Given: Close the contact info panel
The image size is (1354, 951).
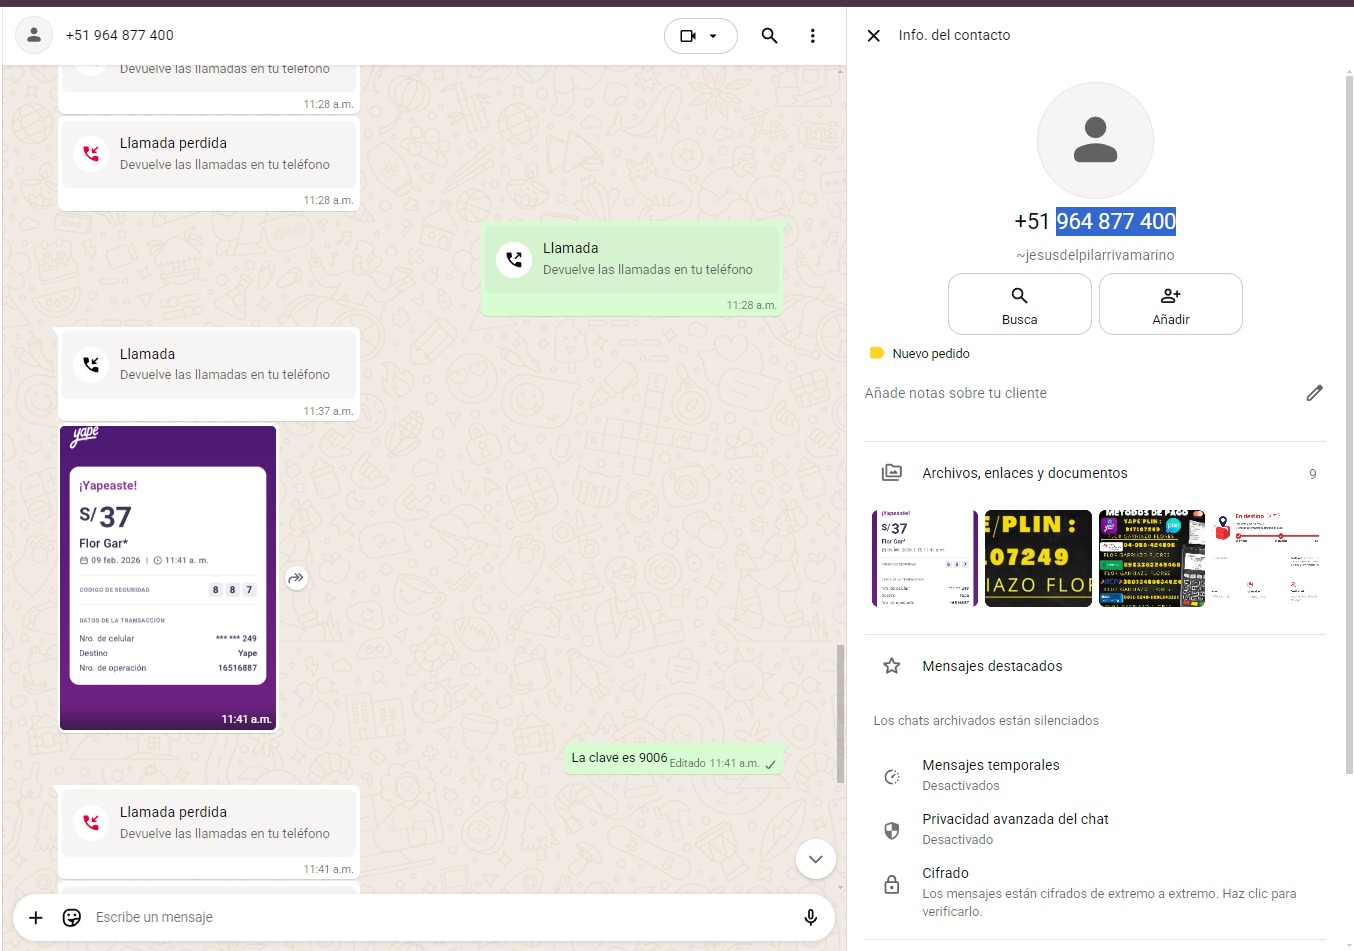Looking at the screenshot, I should tap(873, 36).
